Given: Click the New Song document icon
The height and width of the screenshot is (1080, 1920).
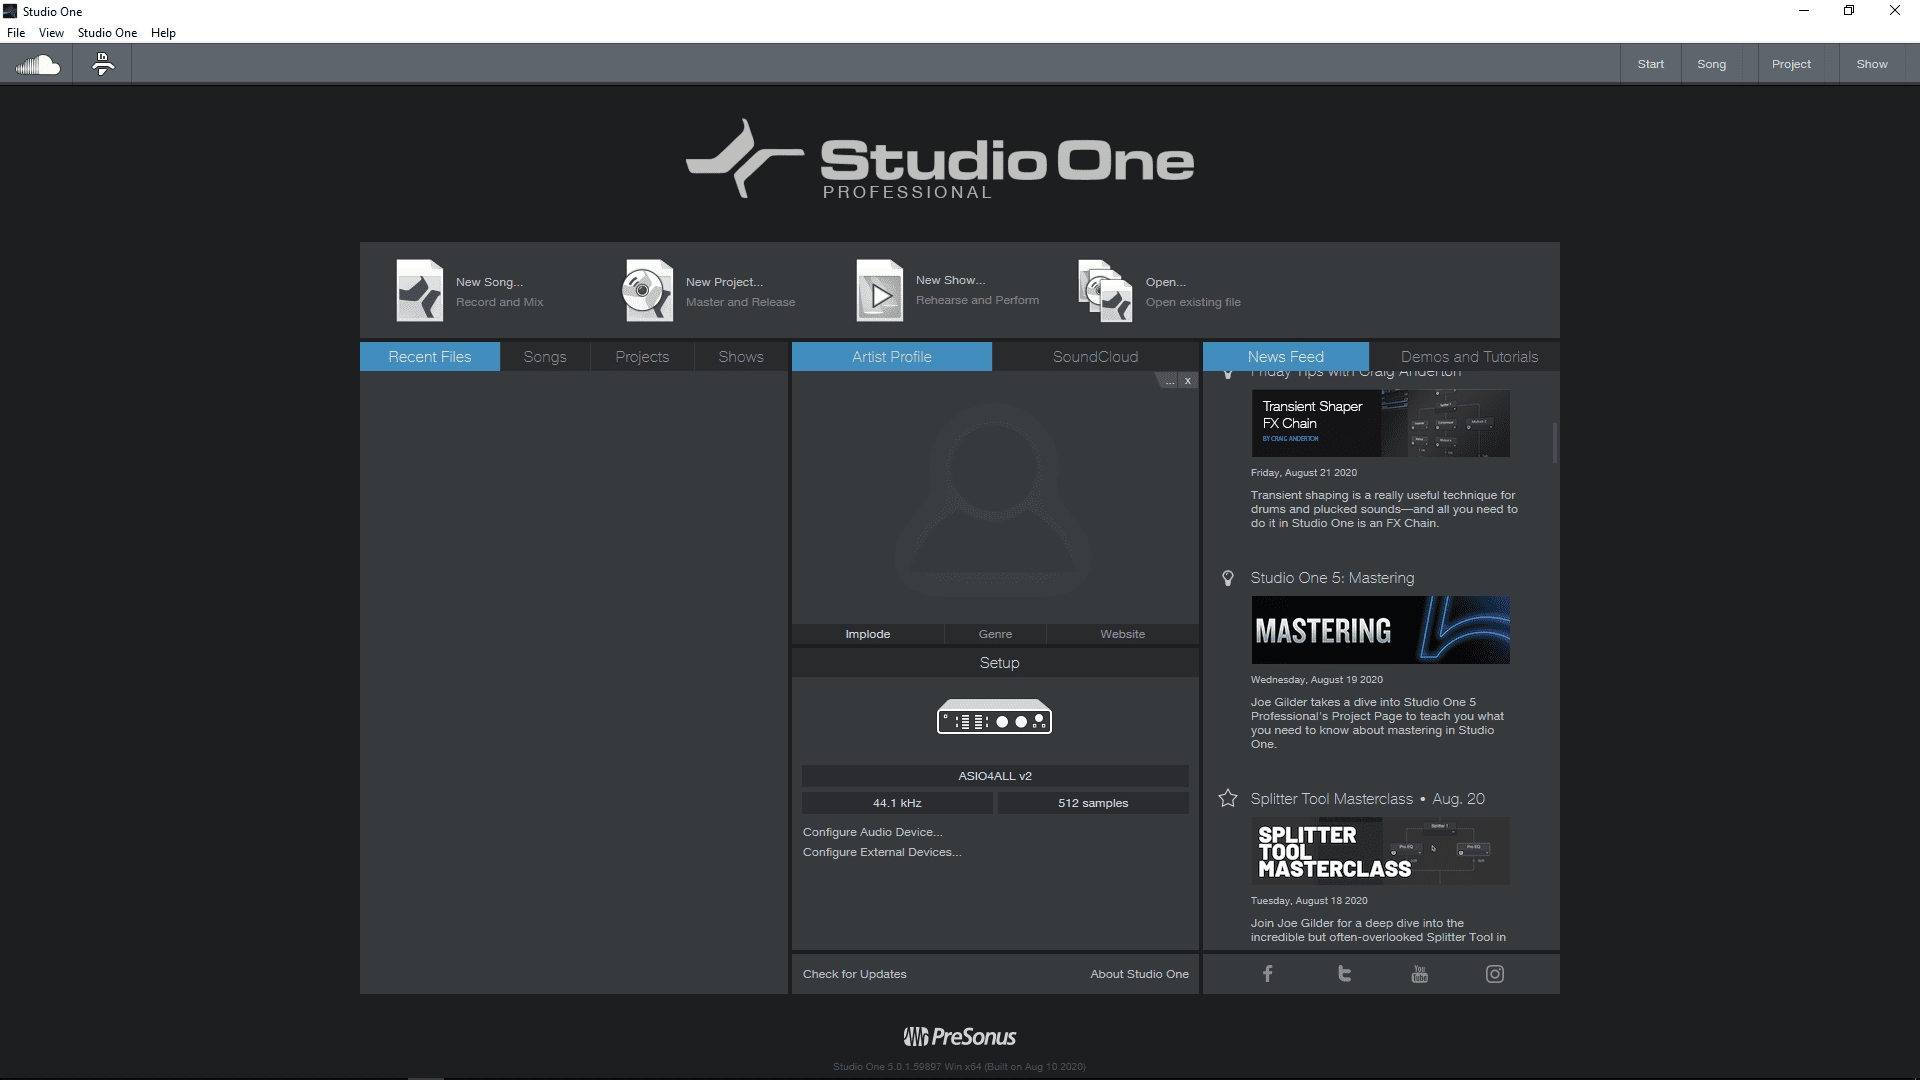Looking at the screenshot, I should point(420,291).
